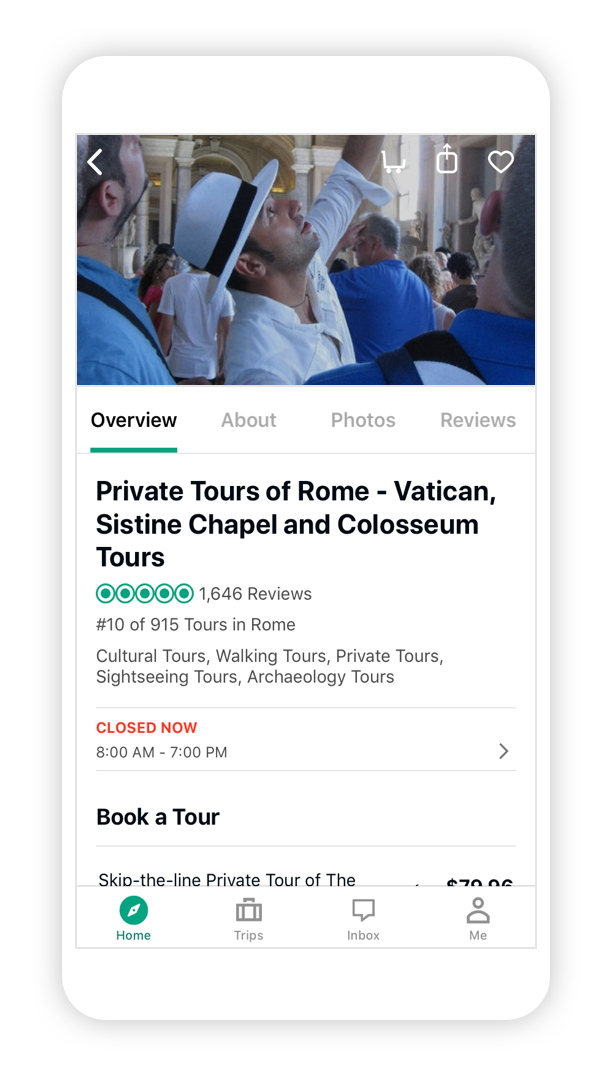Switch to the Reviews tab
This screenshot has width=612, height=1080.
pyautogui.click(x=478, y=420)
